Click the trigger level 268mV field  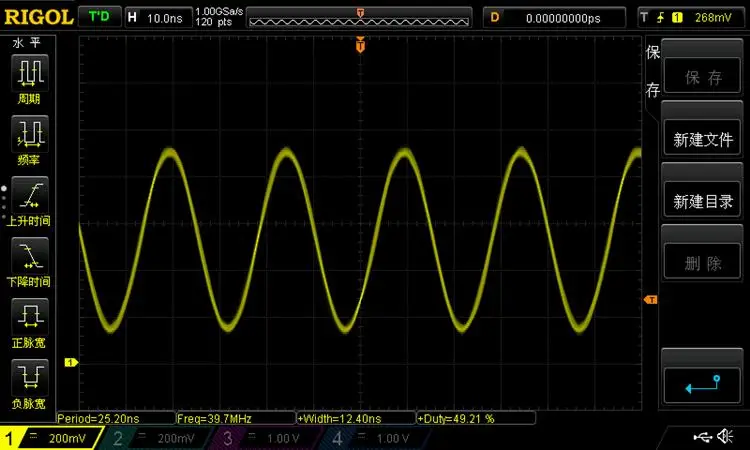click(x=713, y=18)
